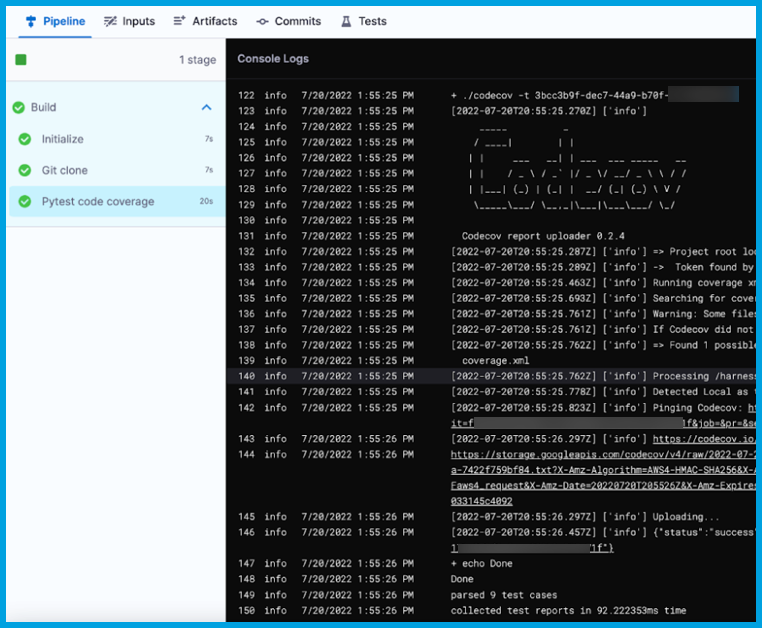Open the Commits tab
Screen dimensions: 762x628
pos(297,21)
